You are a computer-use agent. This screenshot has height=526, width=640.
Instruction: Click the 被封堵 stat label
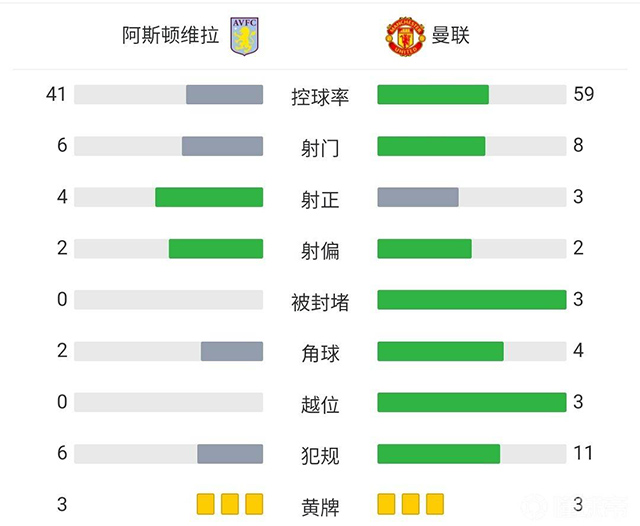pyautogui.click(x=320, y=301)
